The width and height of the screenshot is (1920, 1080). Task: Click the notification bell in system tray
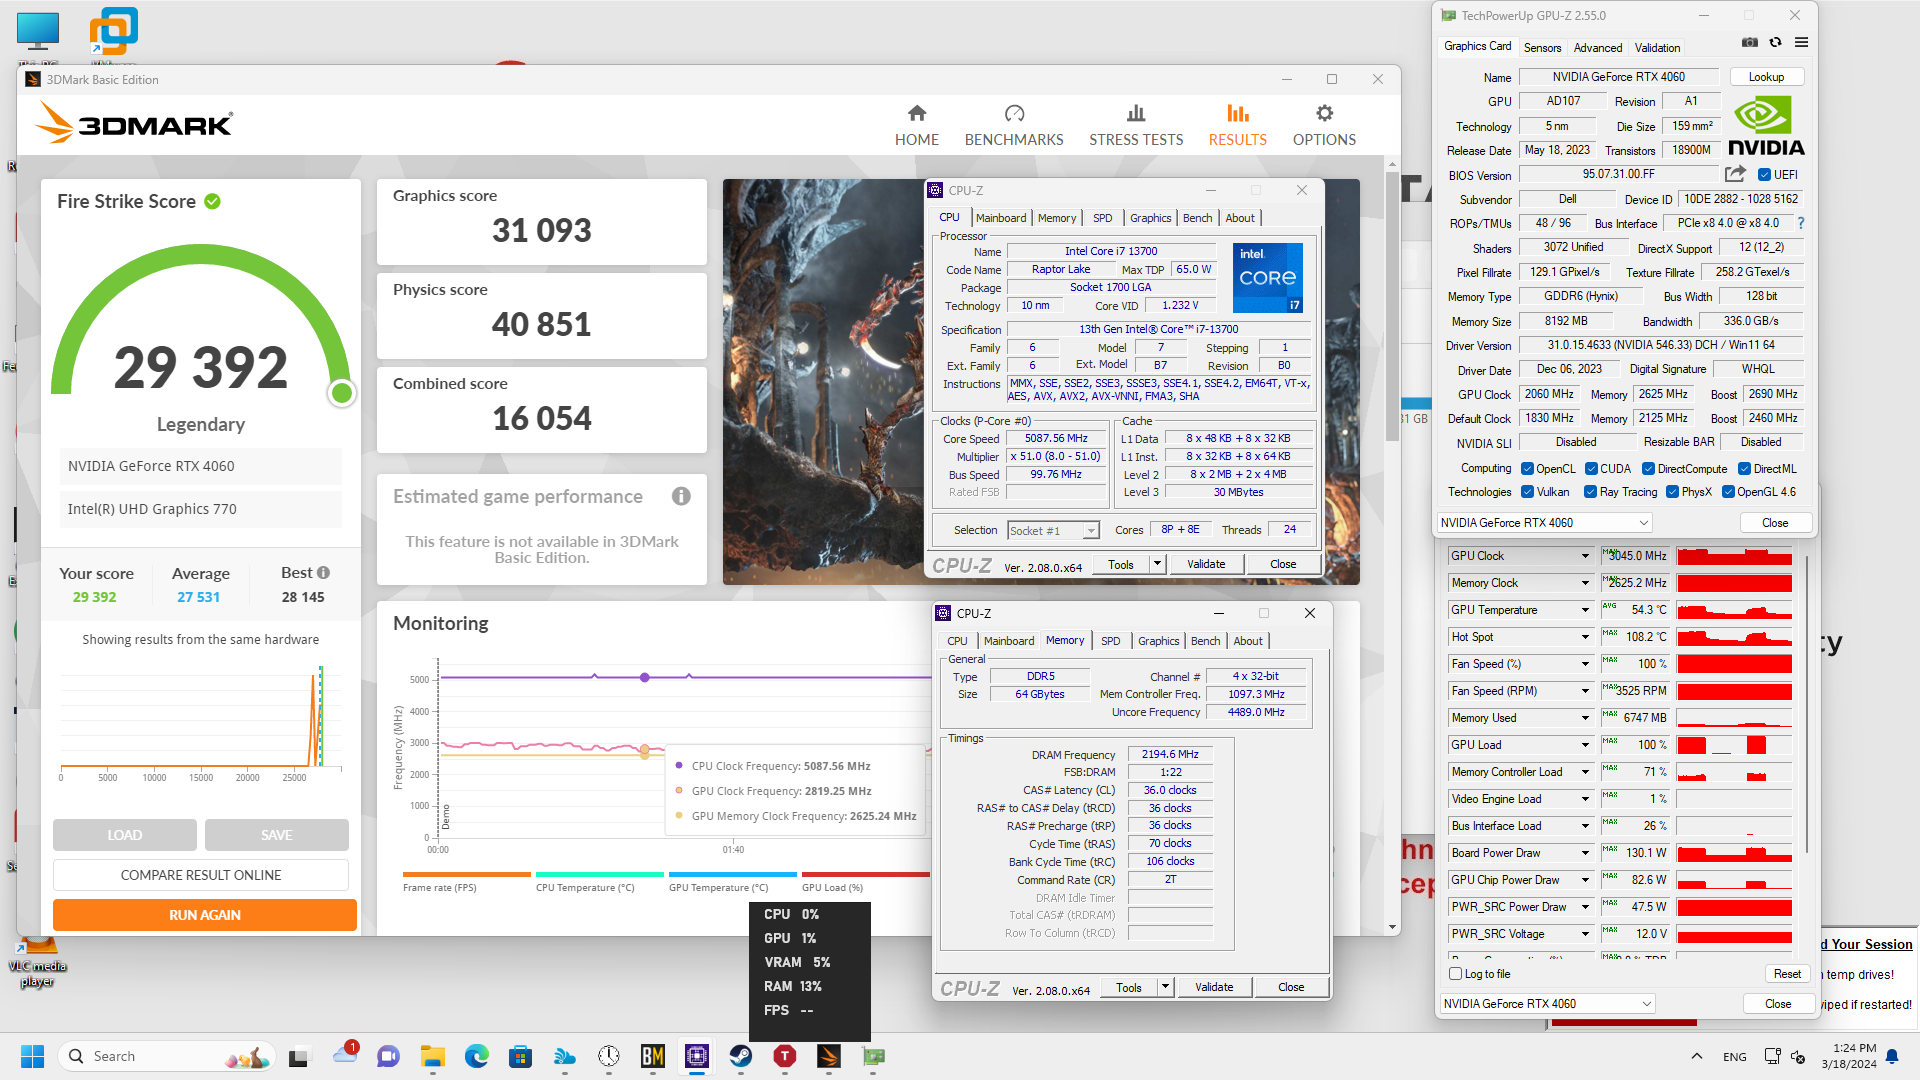pos(1892,1056)
